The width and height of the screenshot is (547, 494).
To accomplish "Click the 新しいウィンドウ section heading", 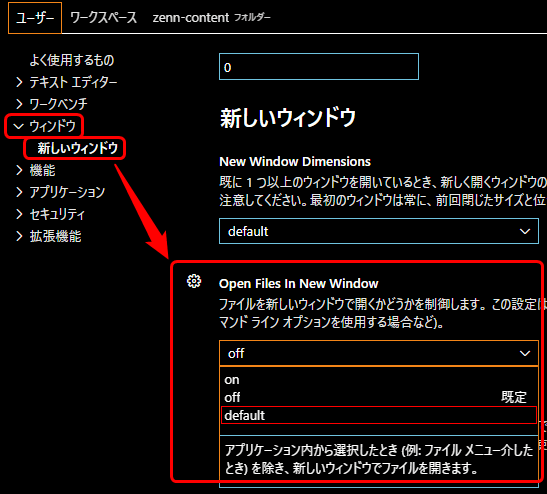I will (288, 118).
